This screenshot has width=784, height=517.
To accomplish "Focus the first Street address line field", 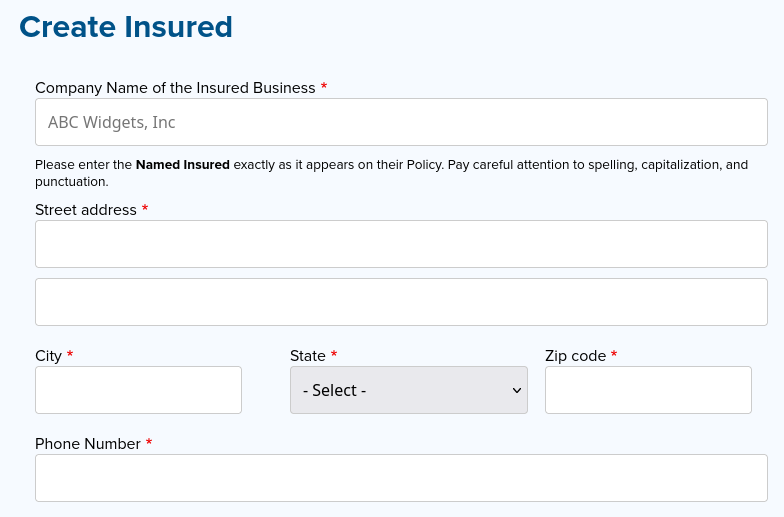I will 401,244.
